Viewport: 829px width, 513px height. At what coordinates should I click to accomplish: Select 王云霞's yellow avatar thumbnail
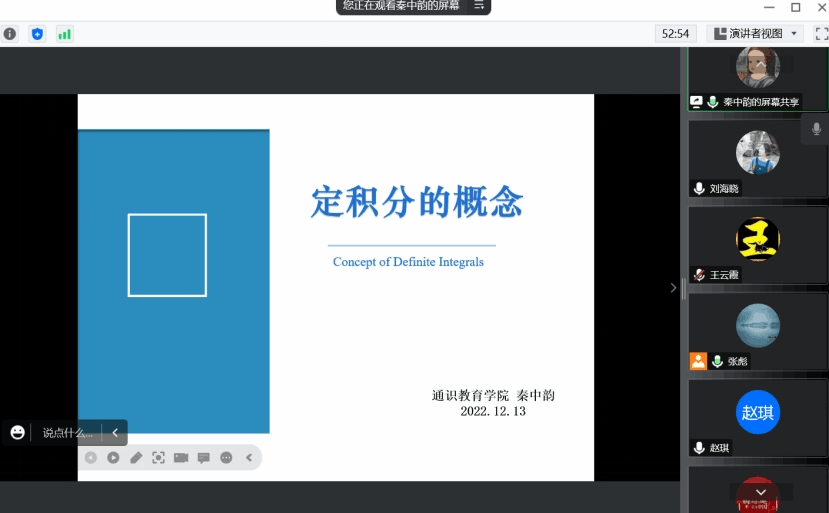point(758,239)
